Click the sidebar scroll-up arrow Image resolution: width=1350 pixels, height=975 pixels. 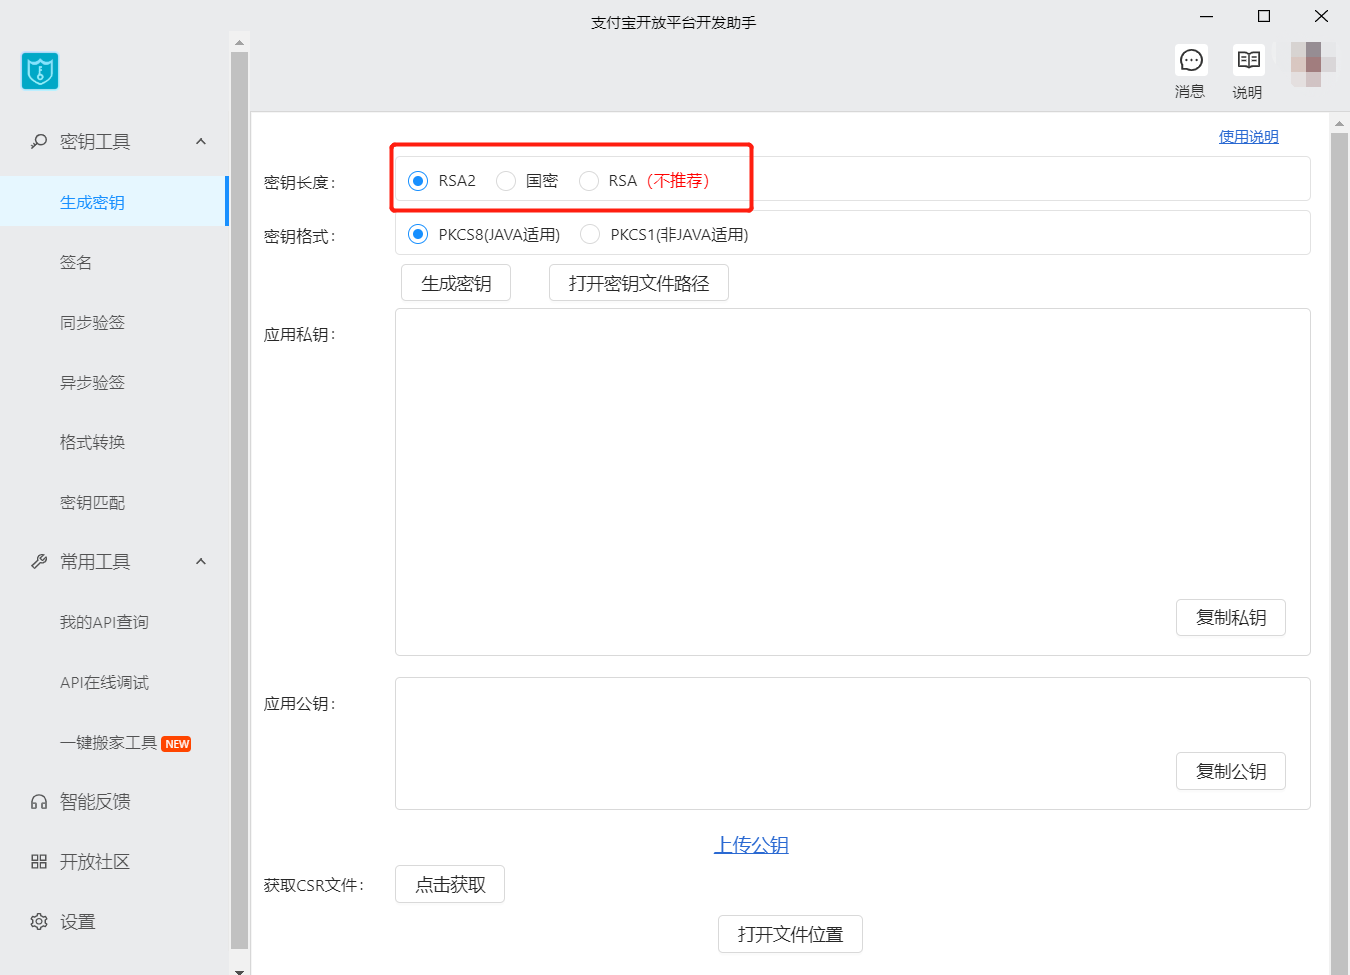(x=239, y=42)
